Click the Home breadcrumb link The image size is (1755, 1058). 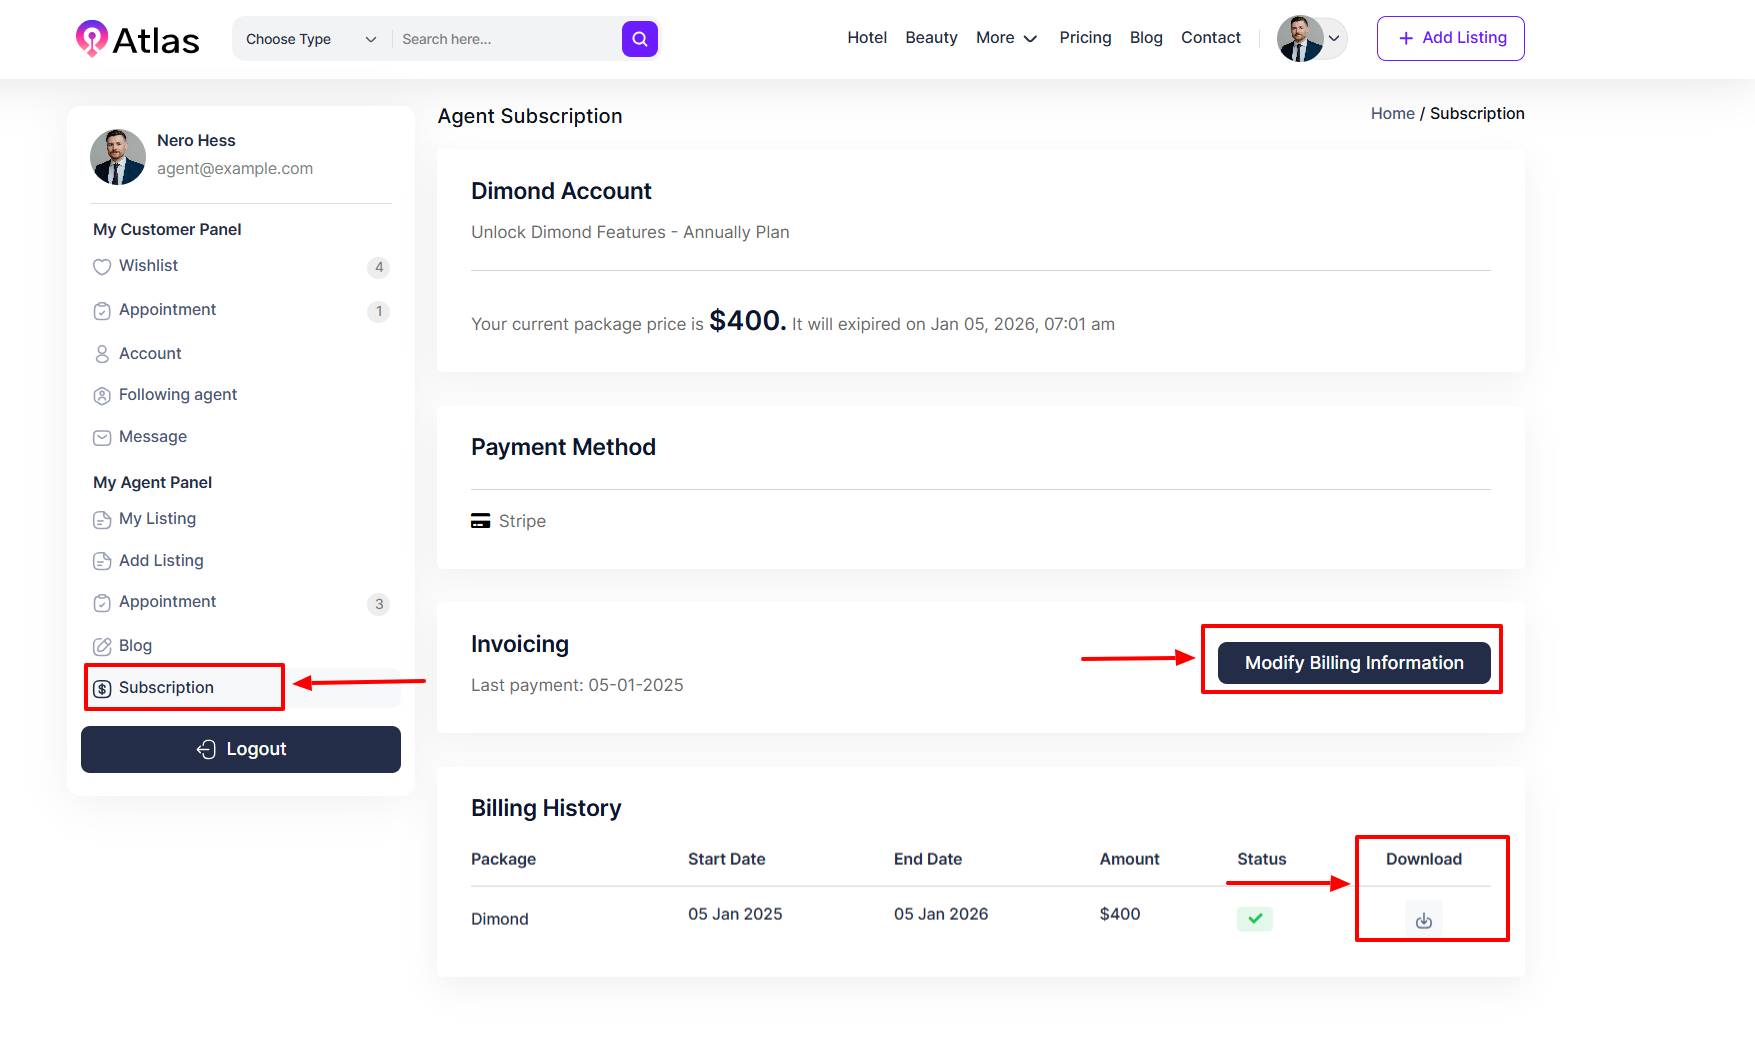tap(1392, 114)
